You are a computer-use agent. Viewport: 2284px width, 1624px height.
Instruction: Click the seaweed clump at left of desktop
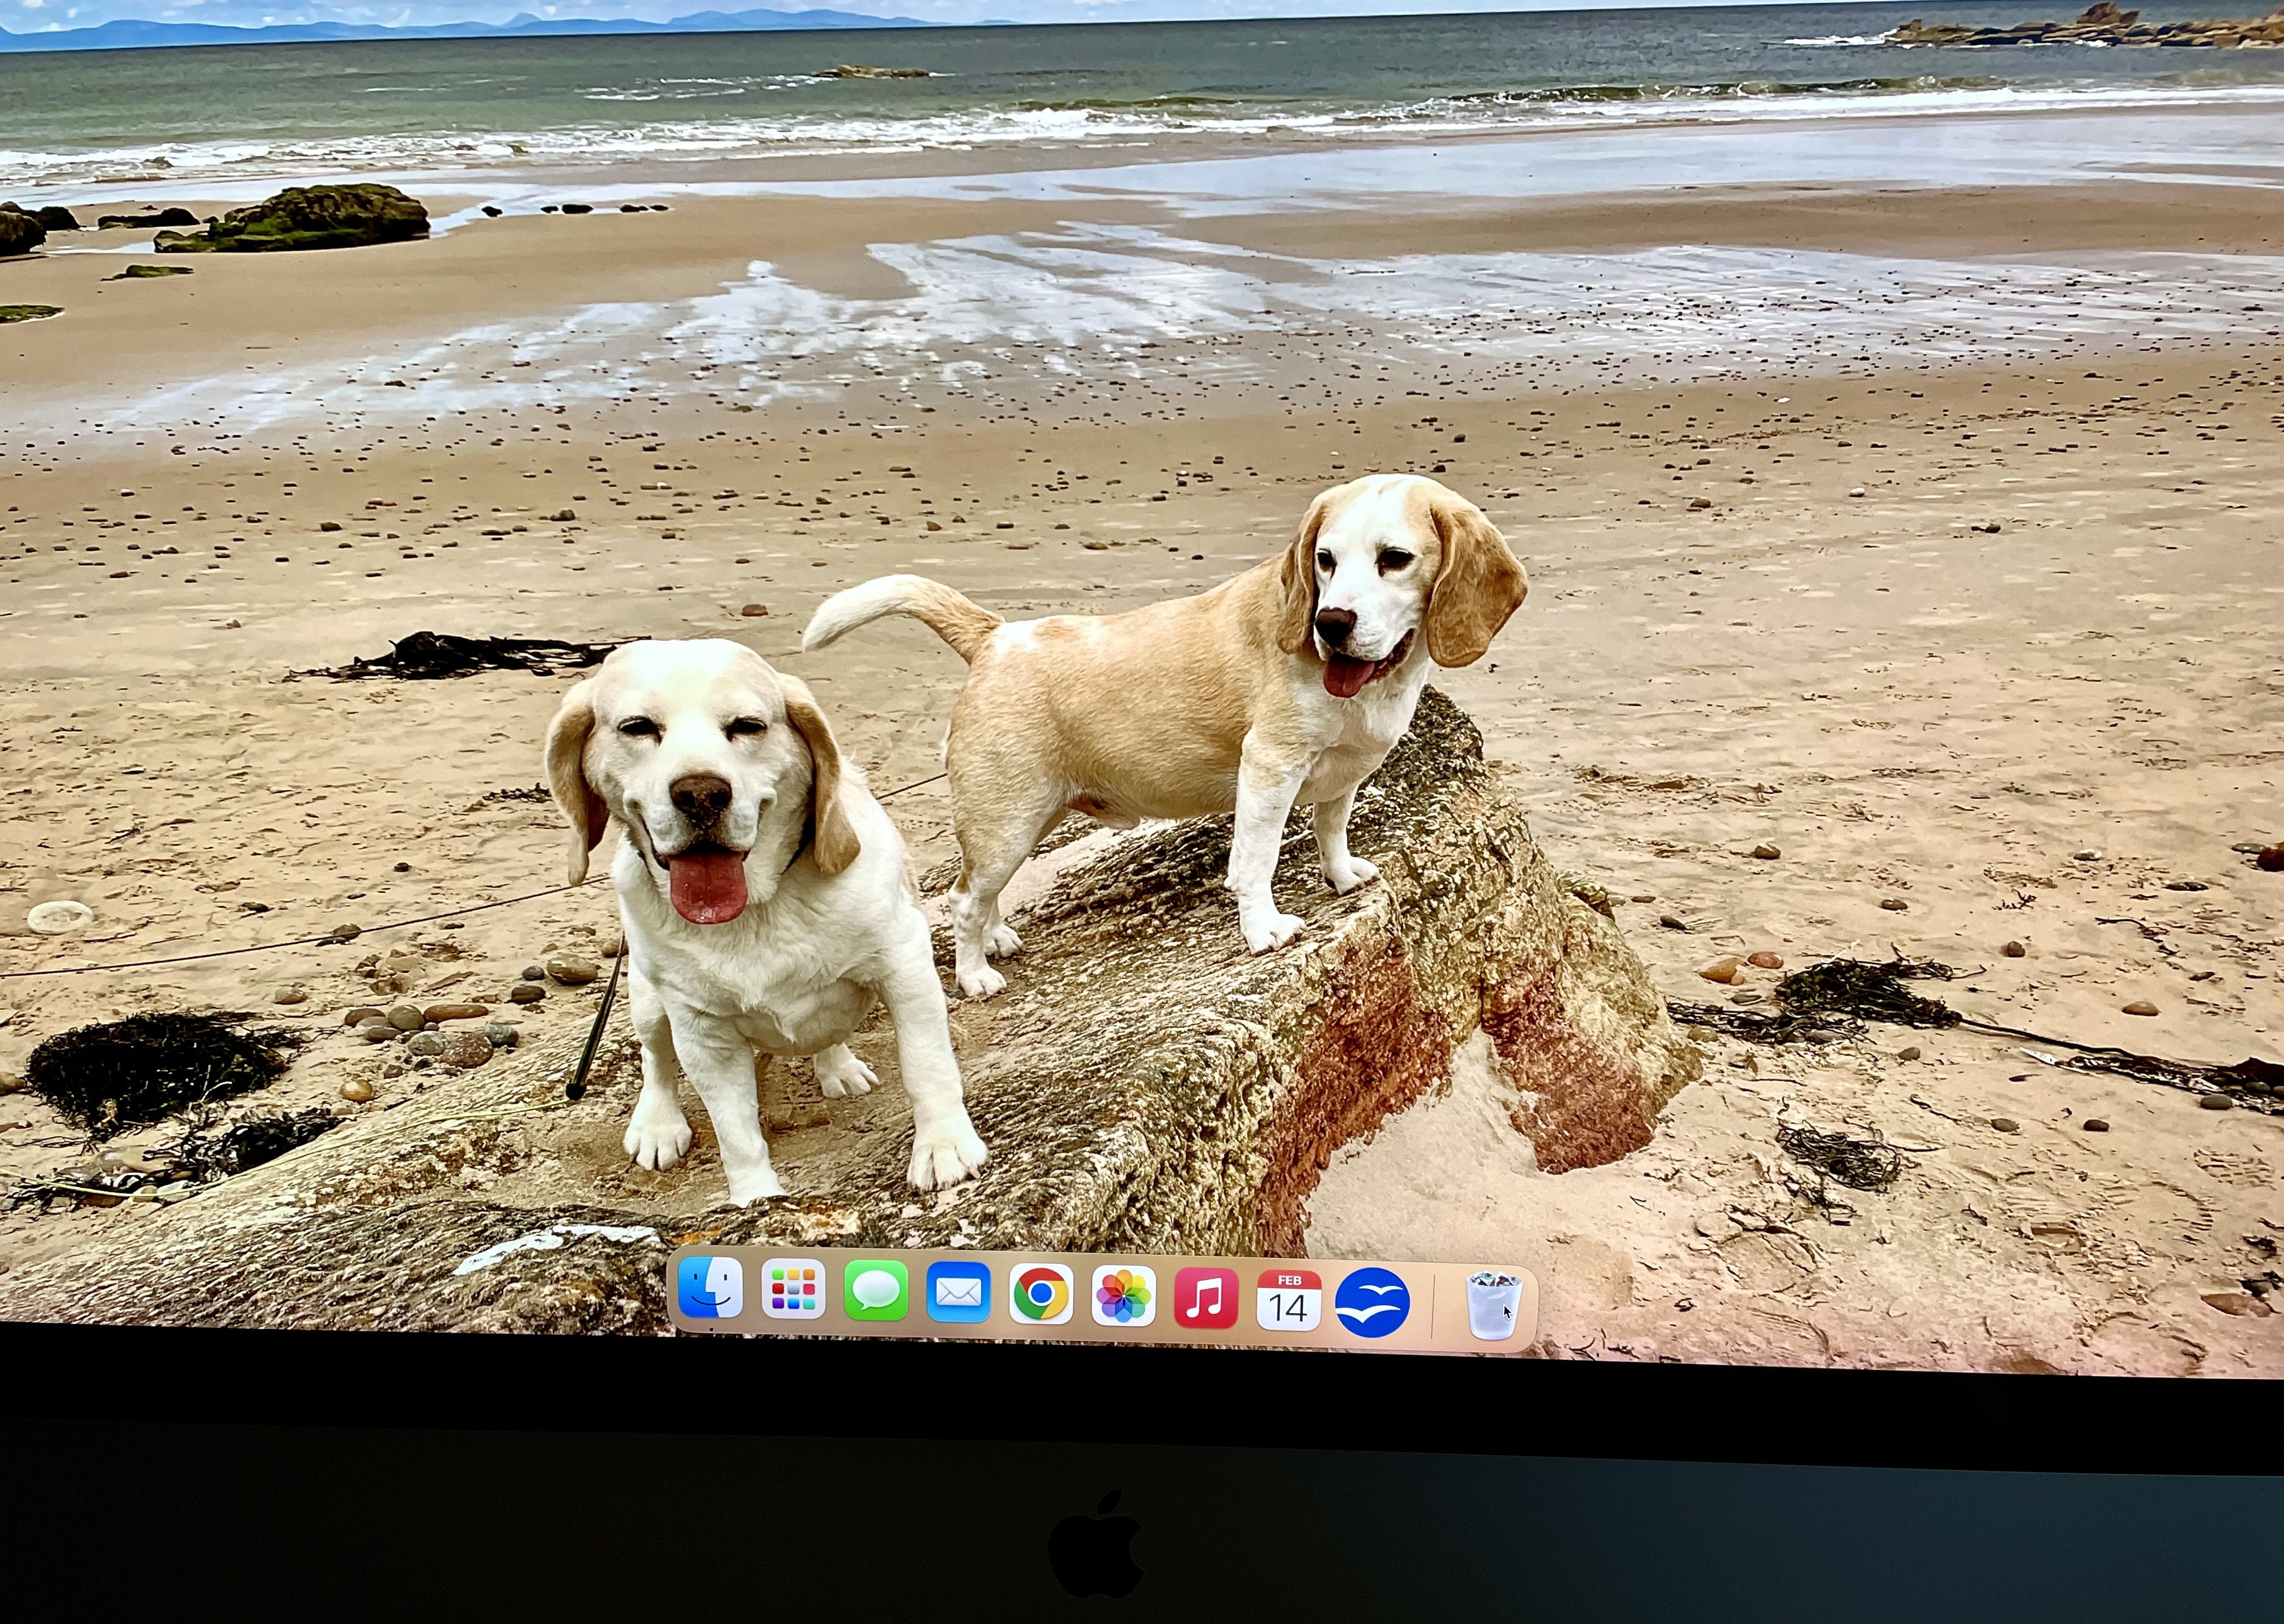pos(150,1065)
